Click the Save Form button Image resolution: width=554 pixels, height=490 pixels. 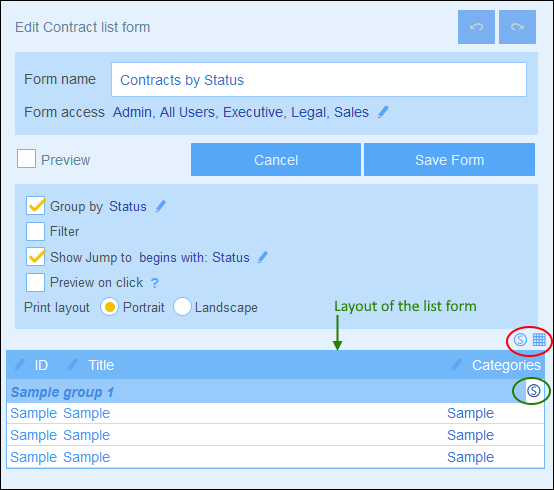pos(449,160)
